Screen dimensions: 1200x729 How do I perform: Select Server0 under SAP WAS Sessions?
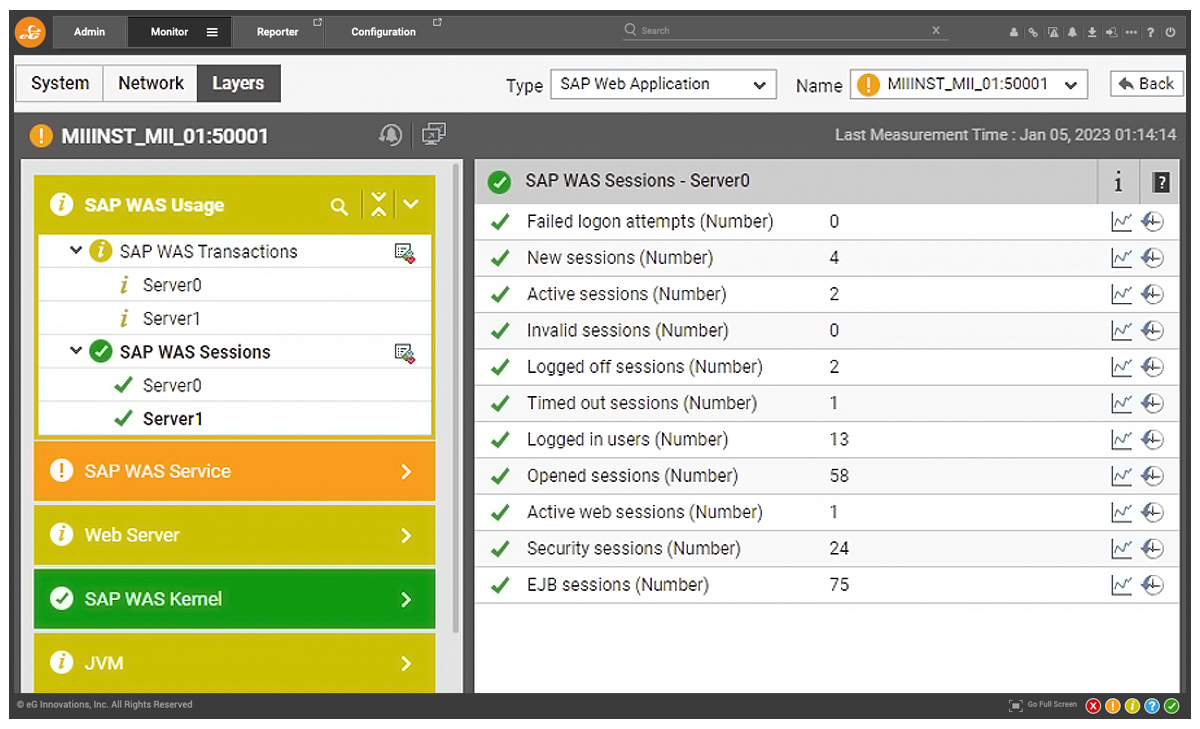172,385
